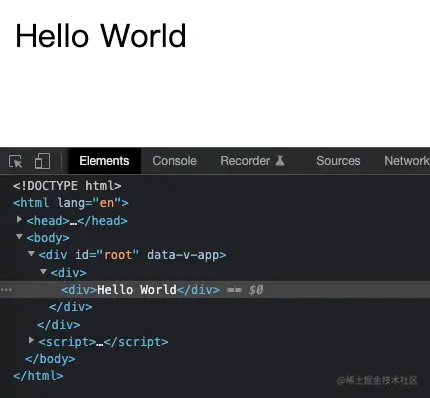Activate the inspect element picker icon
Image resolution: width=430 pixels, height=398 pixels.
point(16,161)
